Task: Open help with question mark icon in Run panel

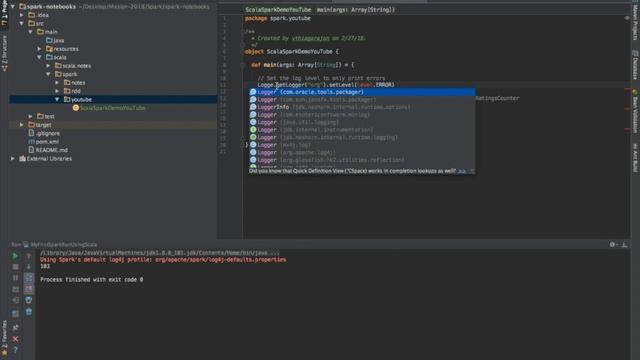Action: point(15,350)
